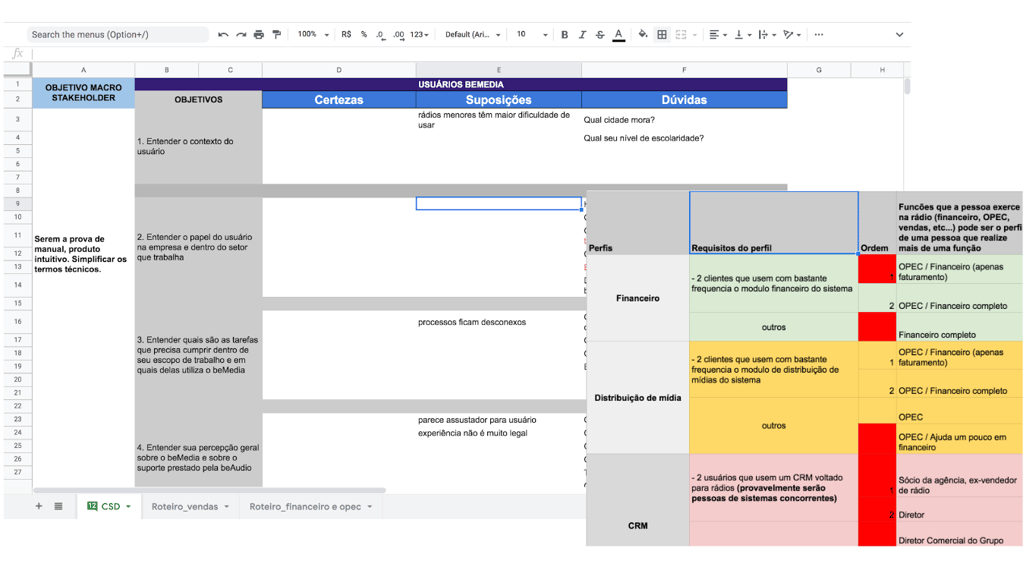Screen dimensions: 1024x567
Task: Decrease decimal places icon
Action: (380, 35)
